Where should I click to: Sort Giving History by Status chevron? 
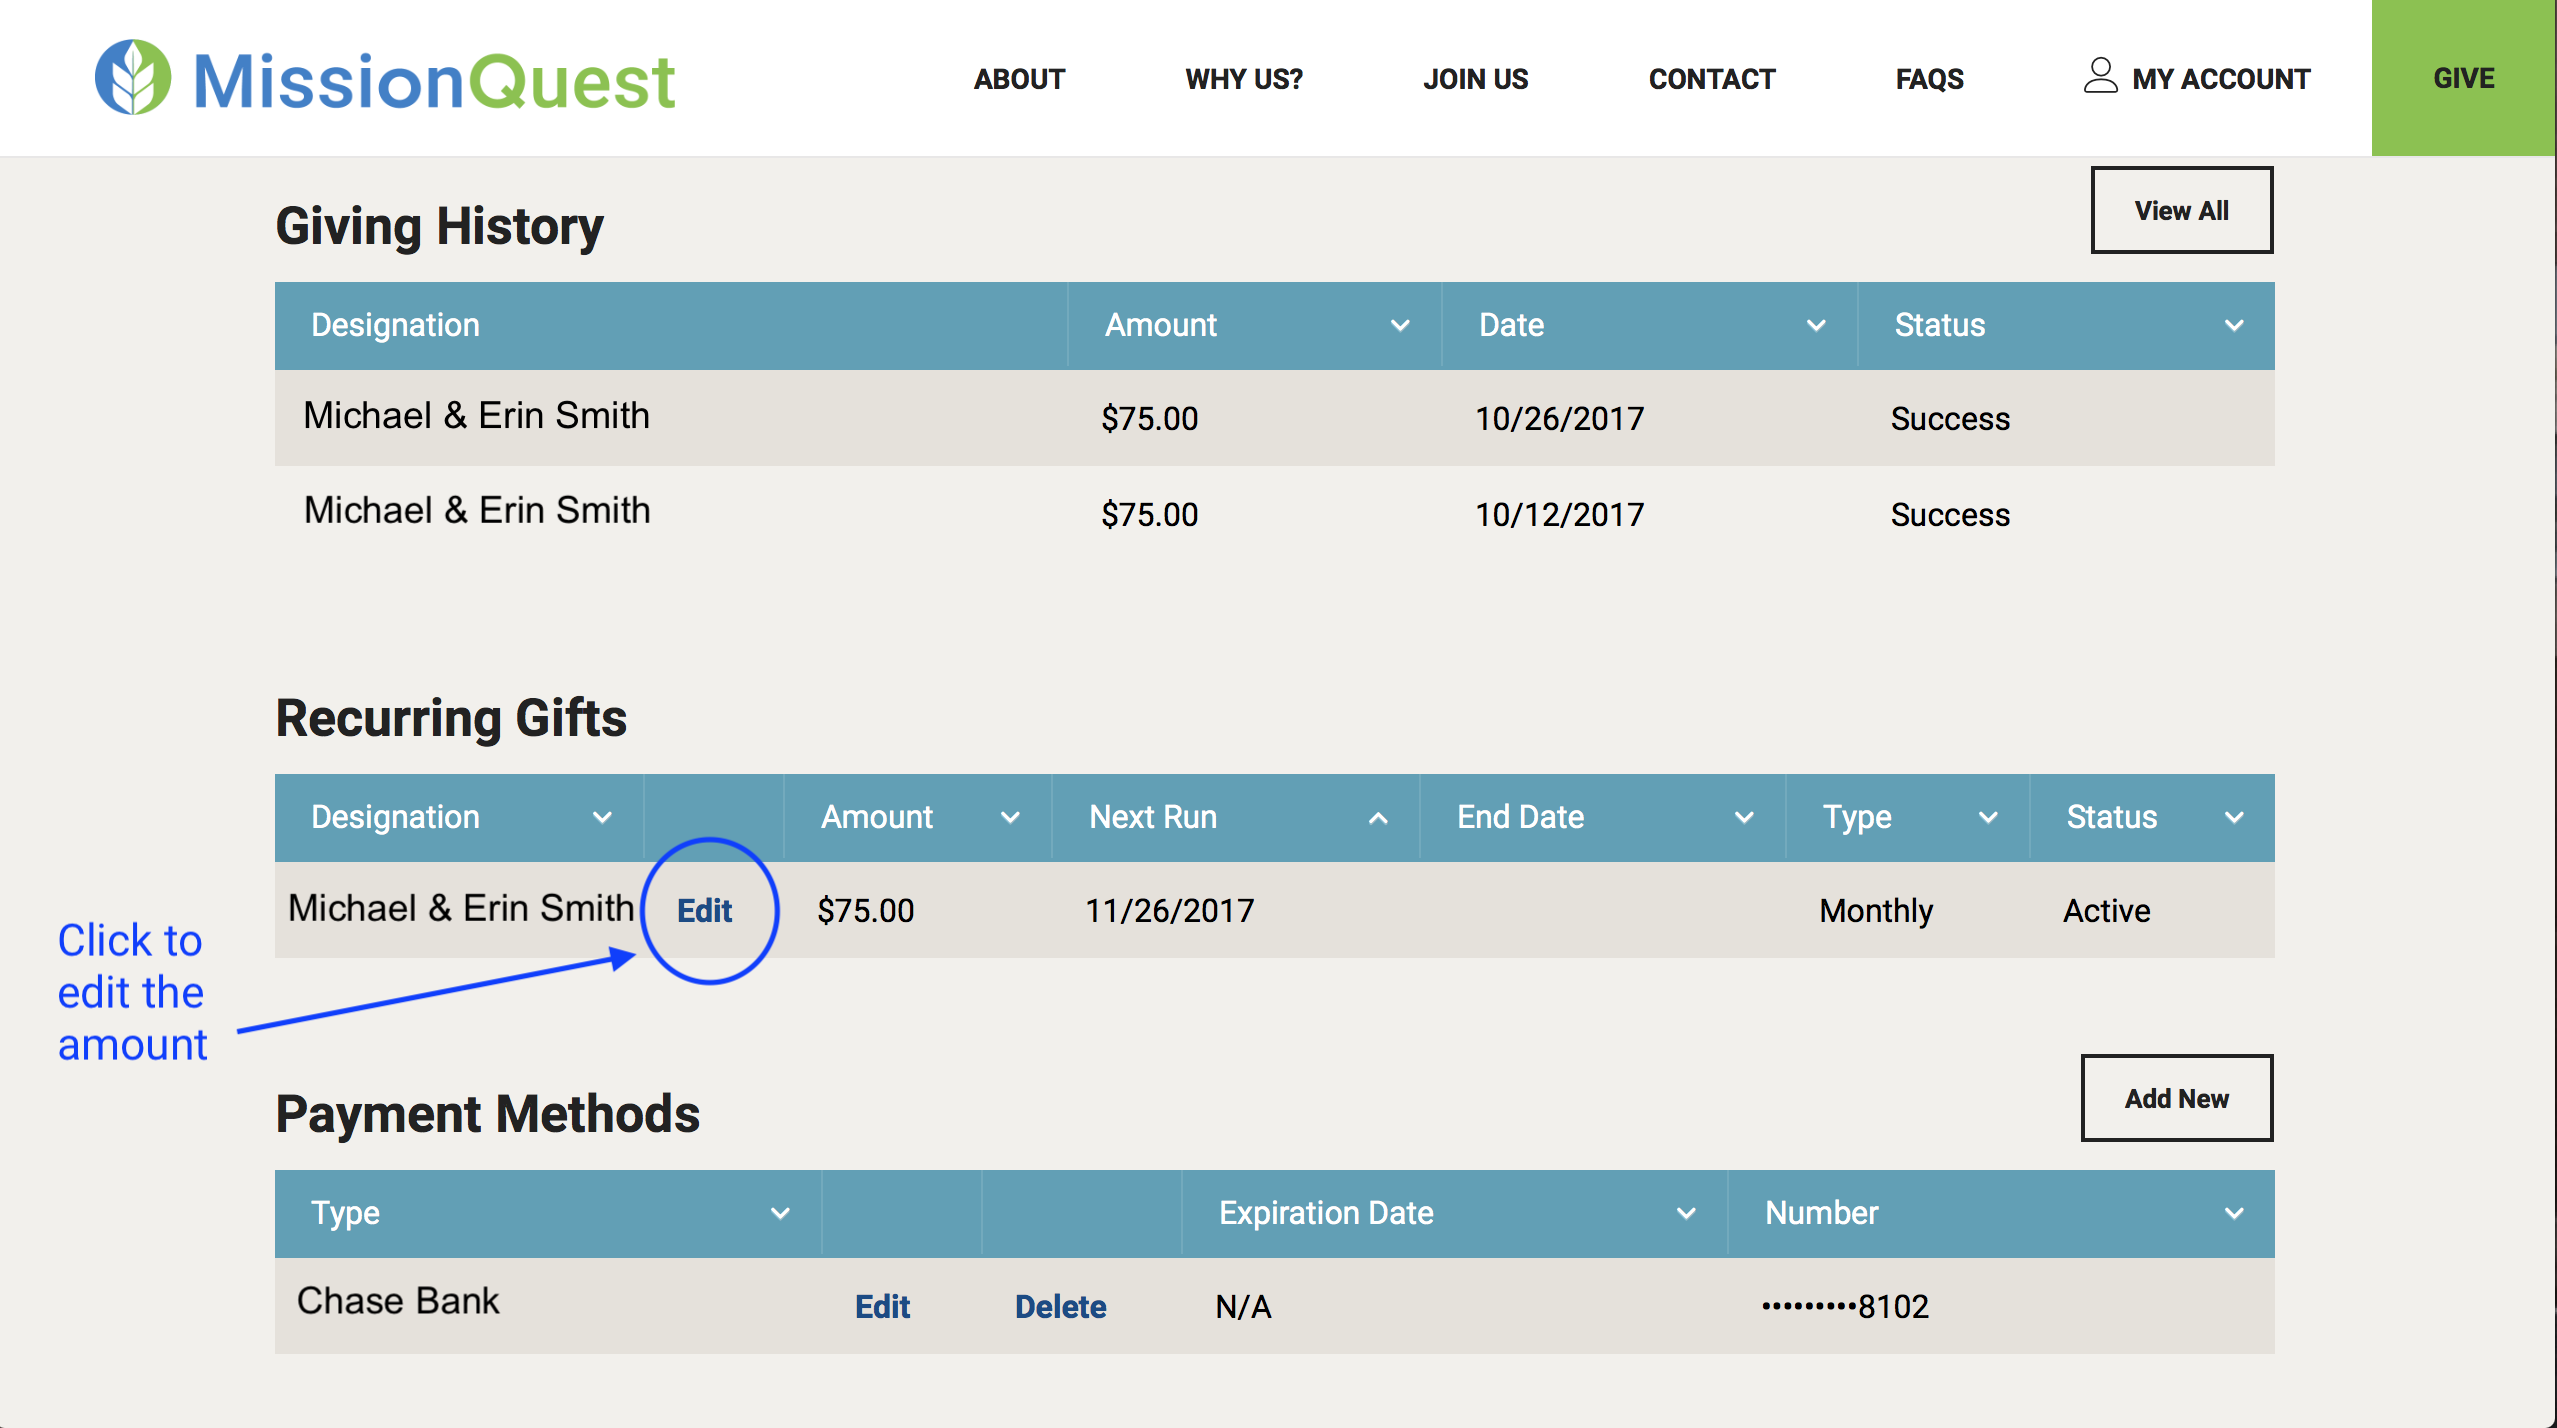tap(2234, 326)
